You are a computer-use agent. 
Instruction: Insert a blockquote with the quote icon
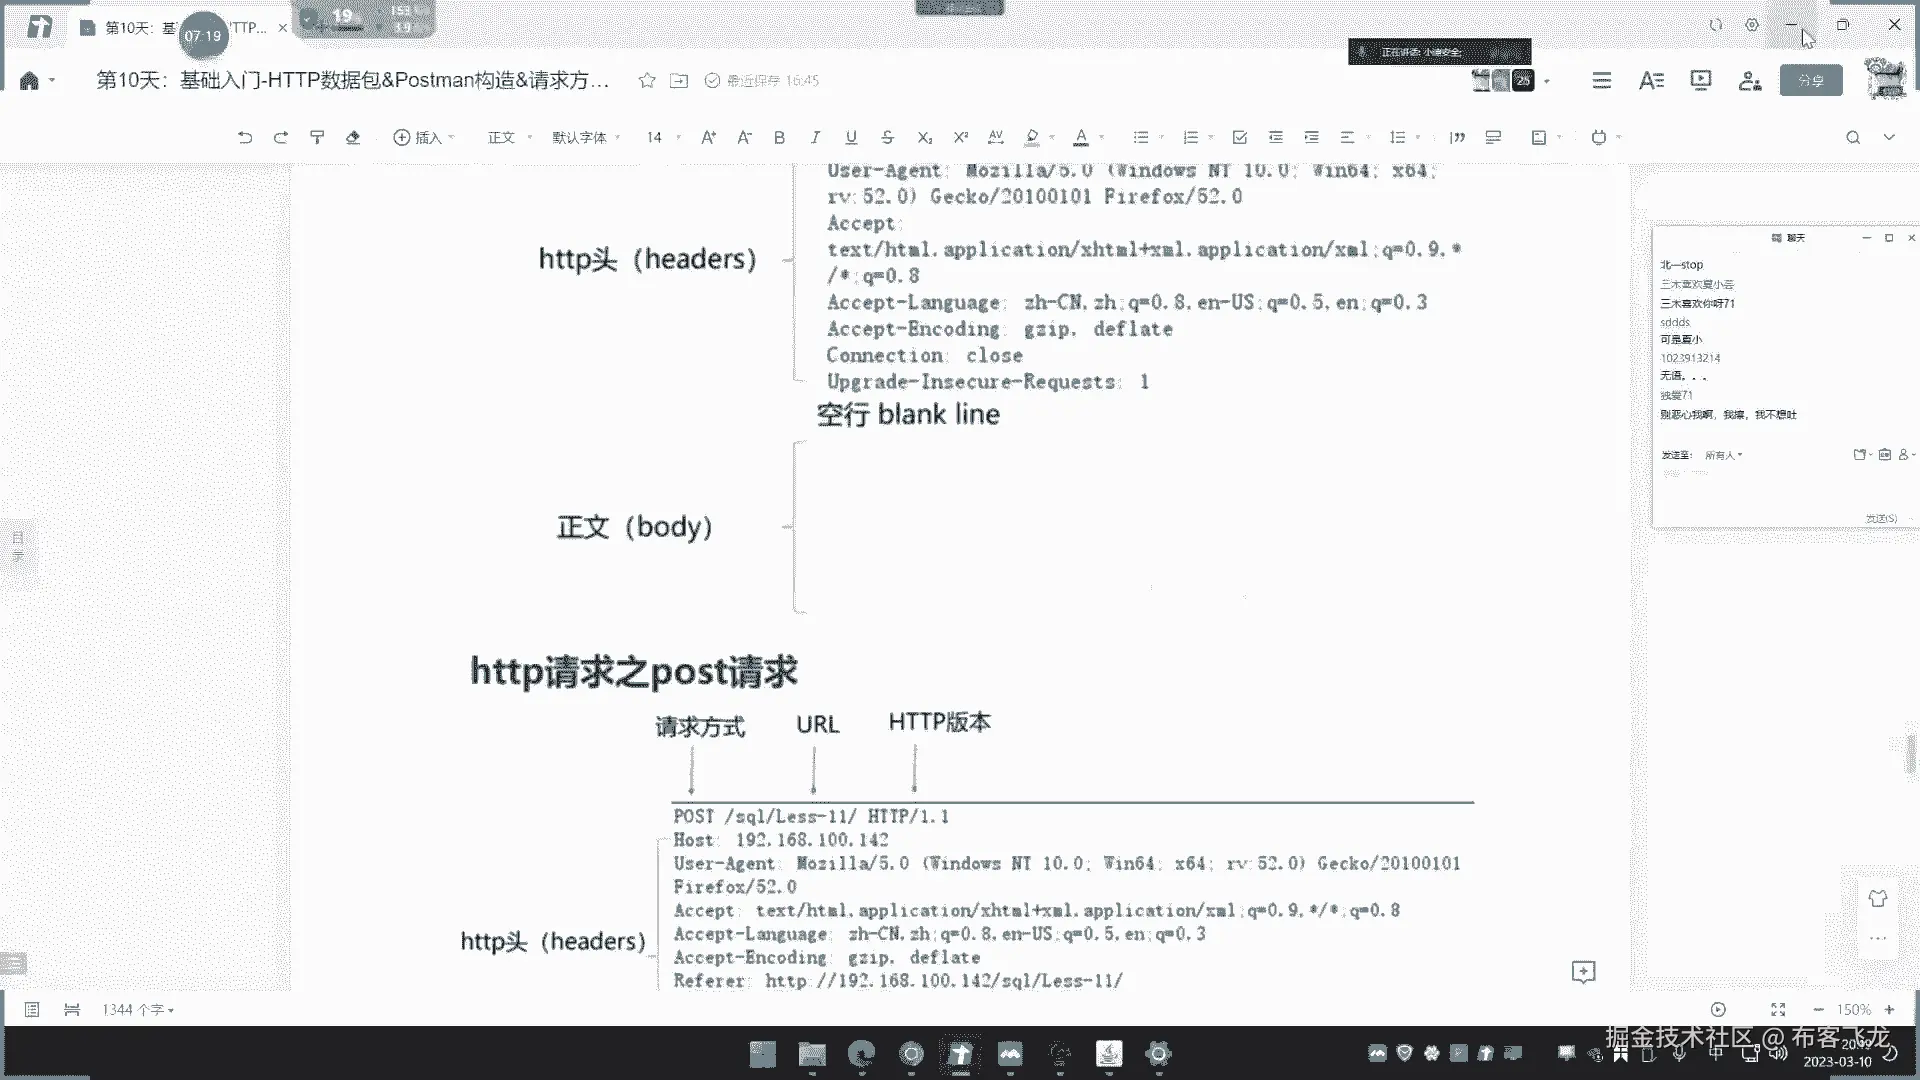[1458, 137]
